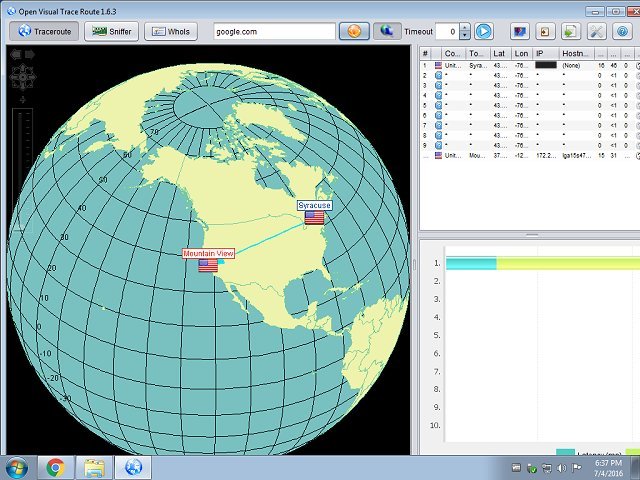The width and height of the screenshot is (640, 480).
Task: Click the globe button beside Timeout
Action: click(387, 31)
